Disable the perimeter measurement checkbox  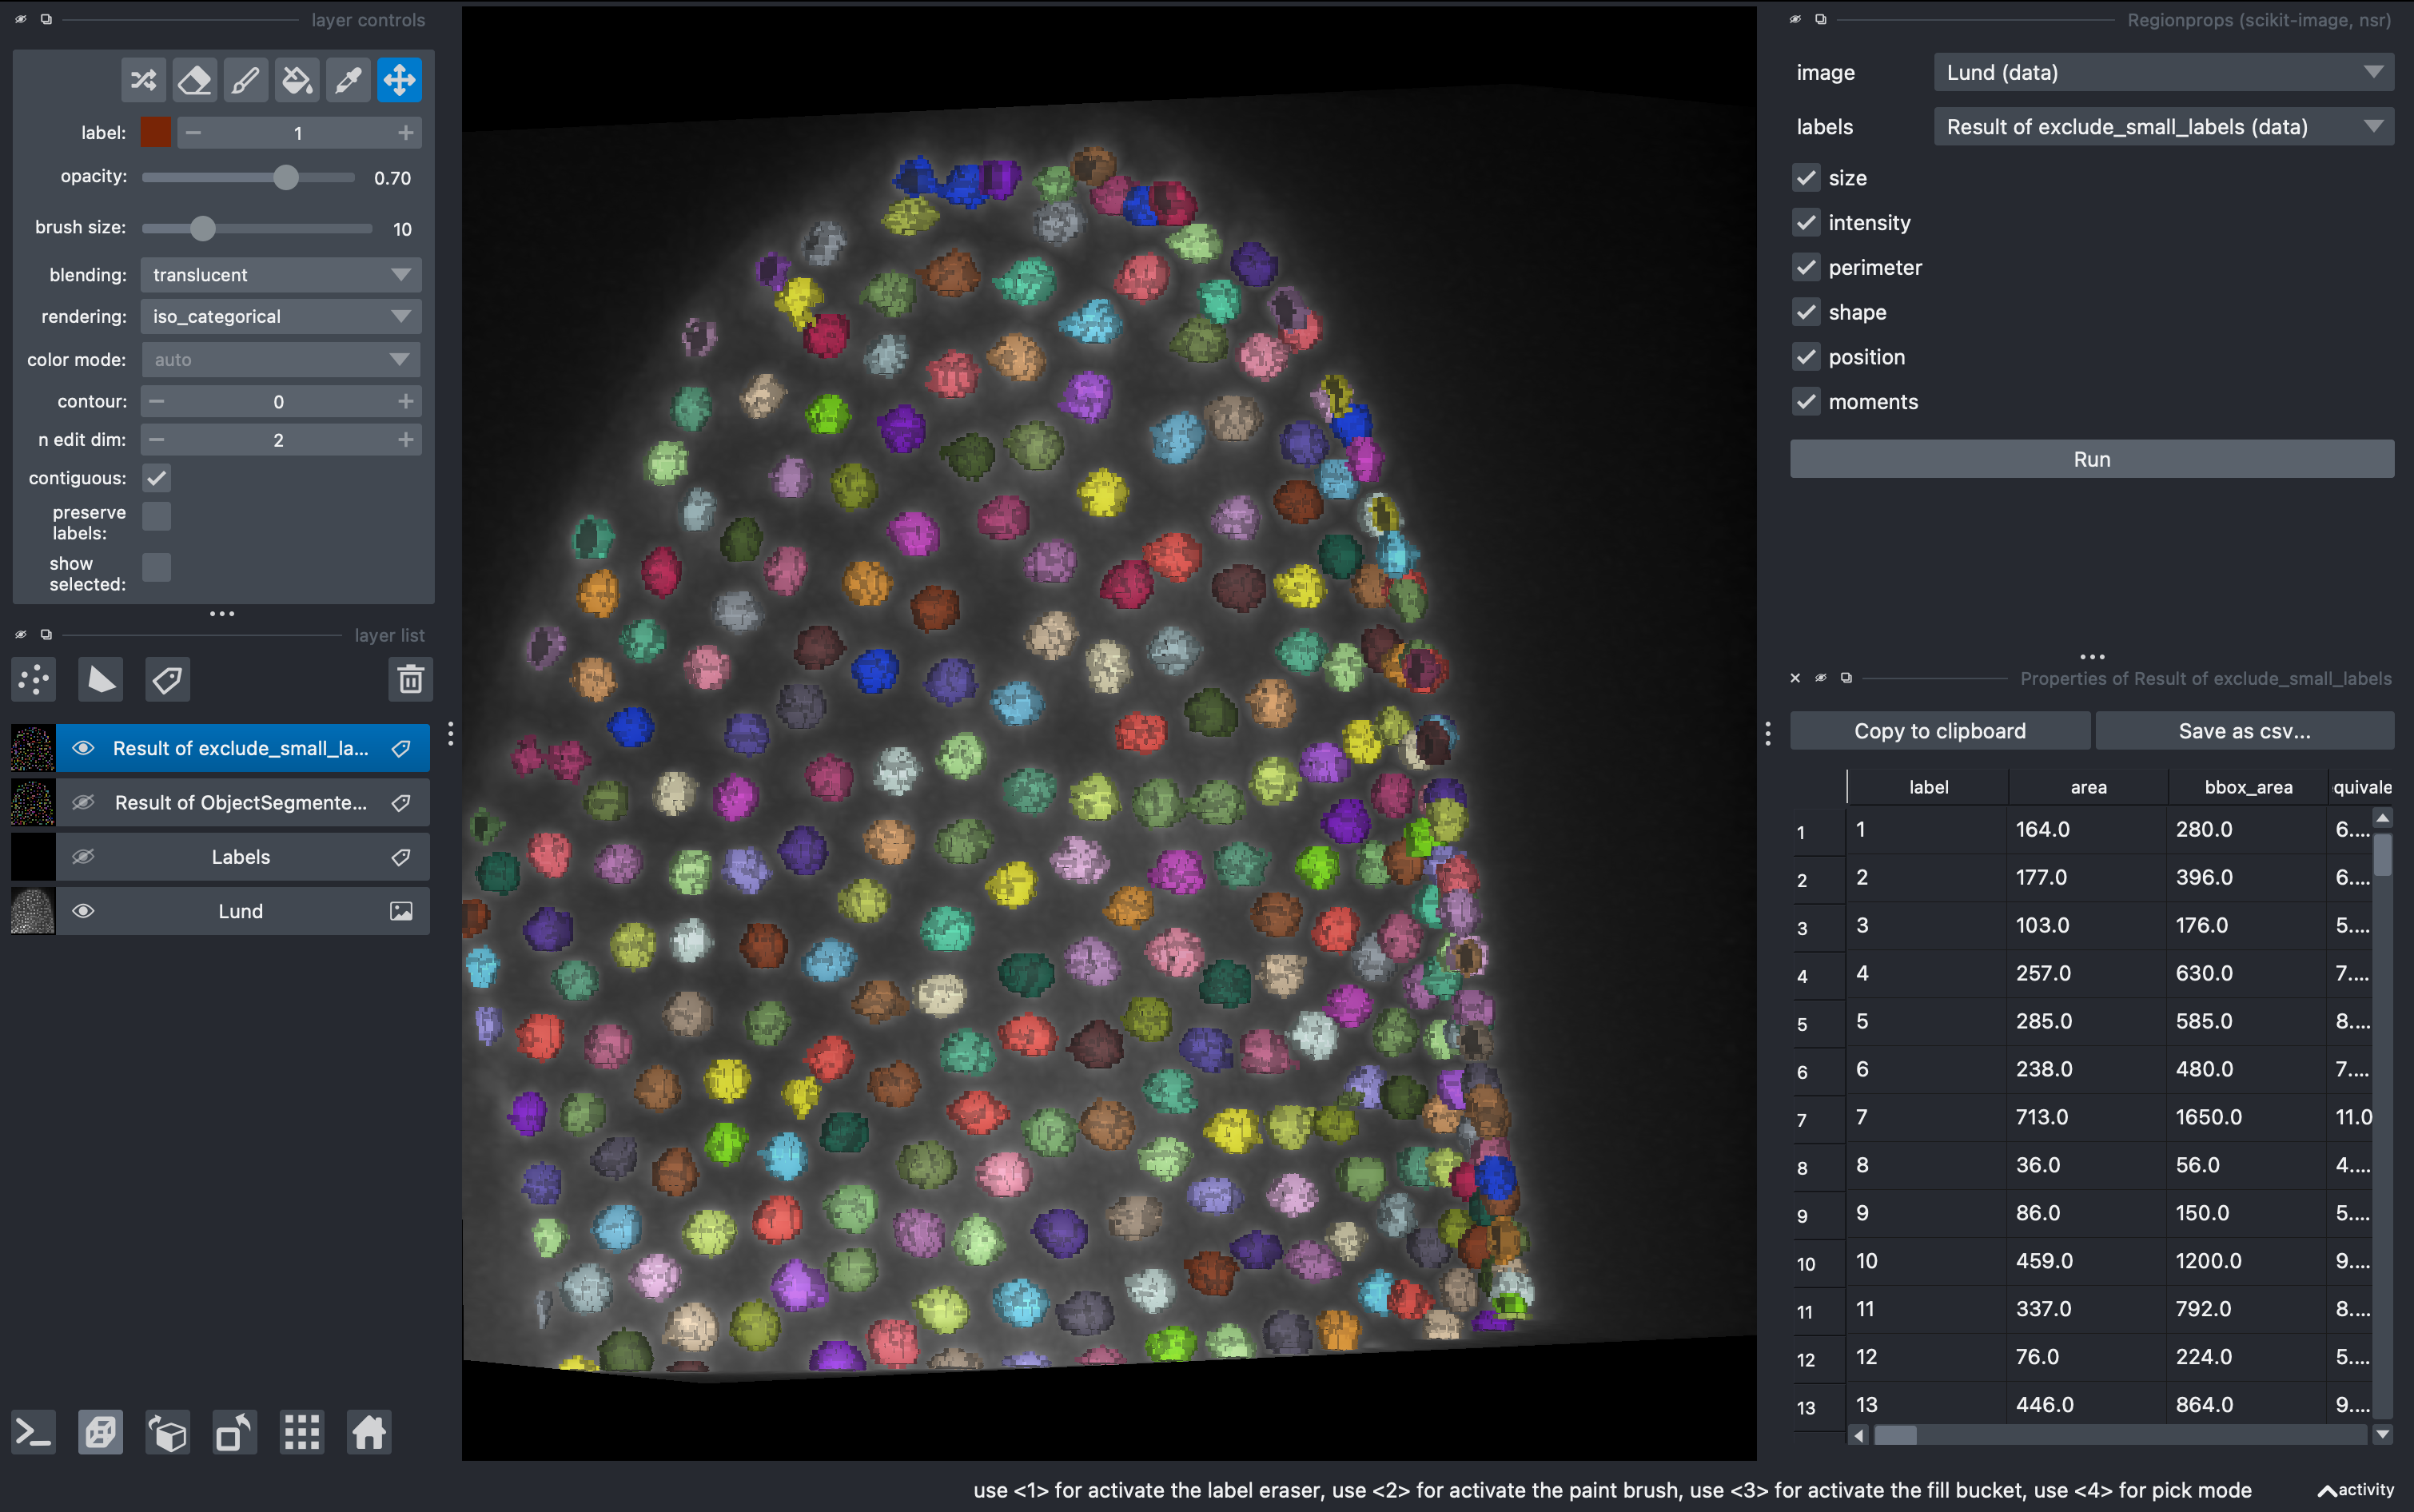1805,267
